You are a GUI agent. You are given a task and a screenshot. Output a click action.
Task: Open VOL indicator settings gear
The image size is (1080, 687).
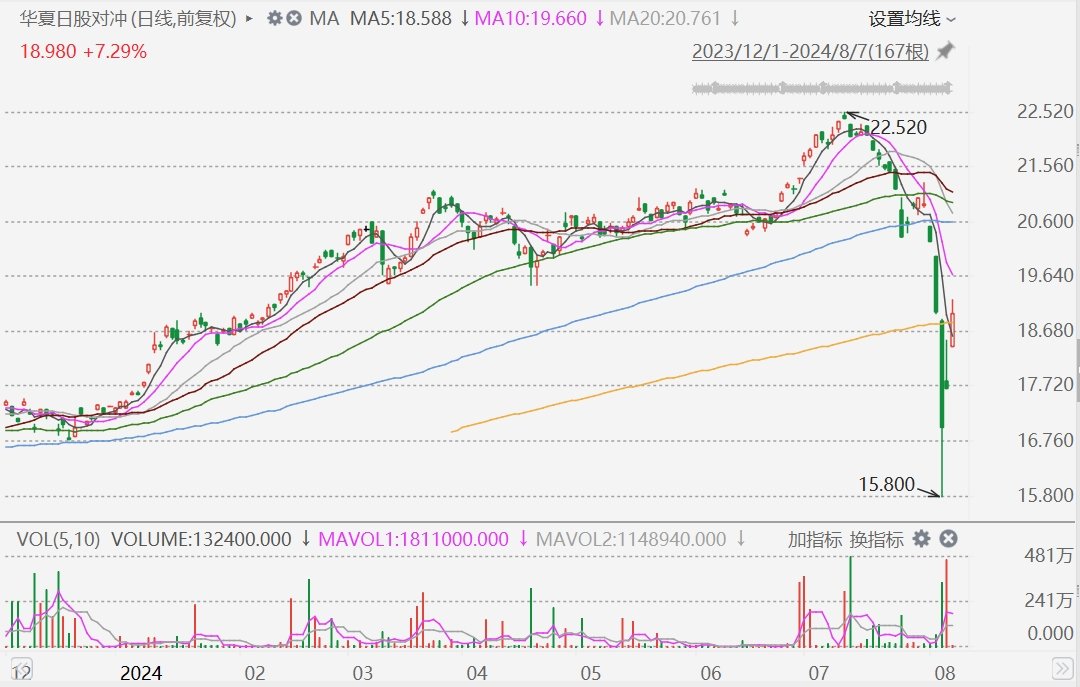(921, 539)
